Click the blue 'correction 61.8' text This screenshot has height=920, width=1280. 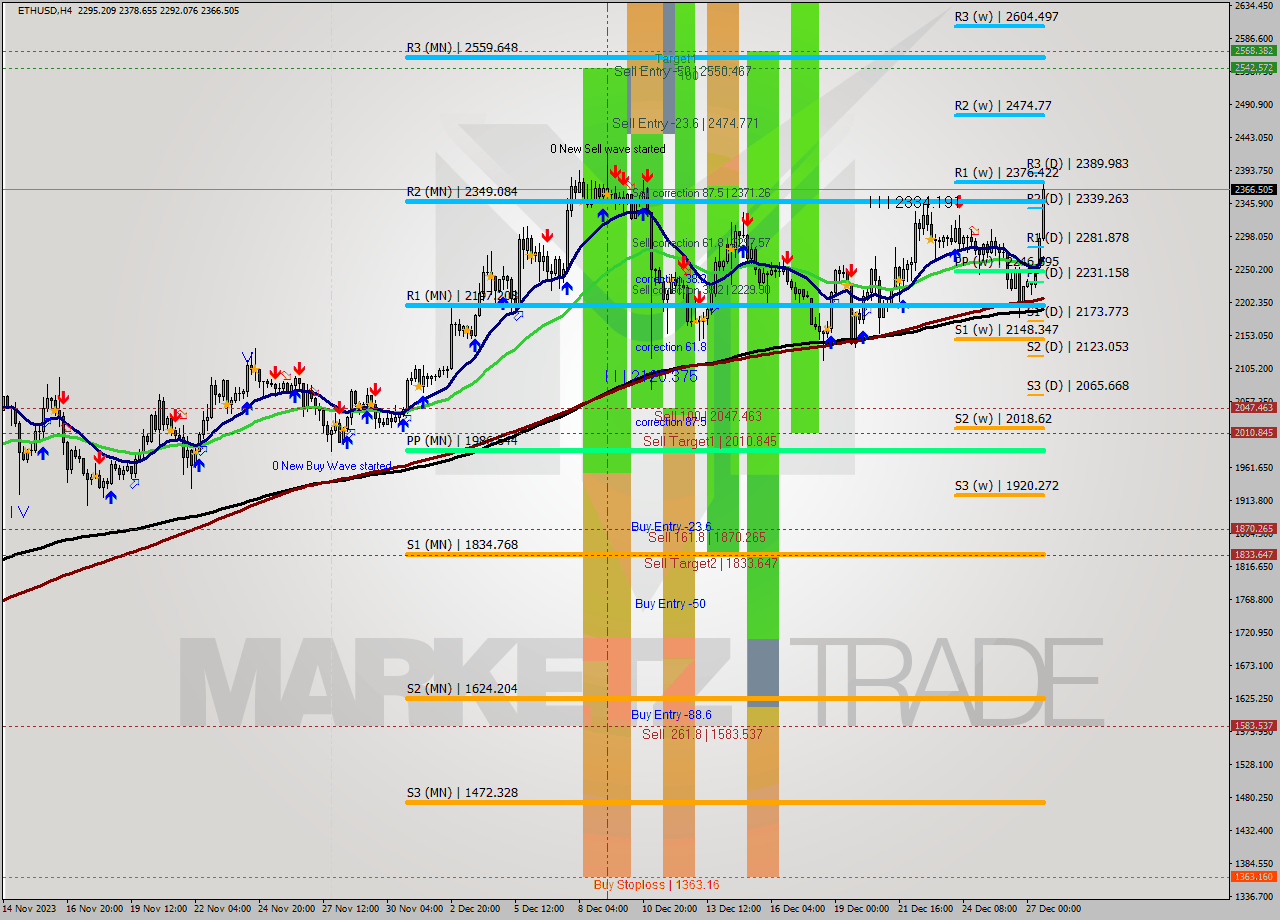point(670,347)
